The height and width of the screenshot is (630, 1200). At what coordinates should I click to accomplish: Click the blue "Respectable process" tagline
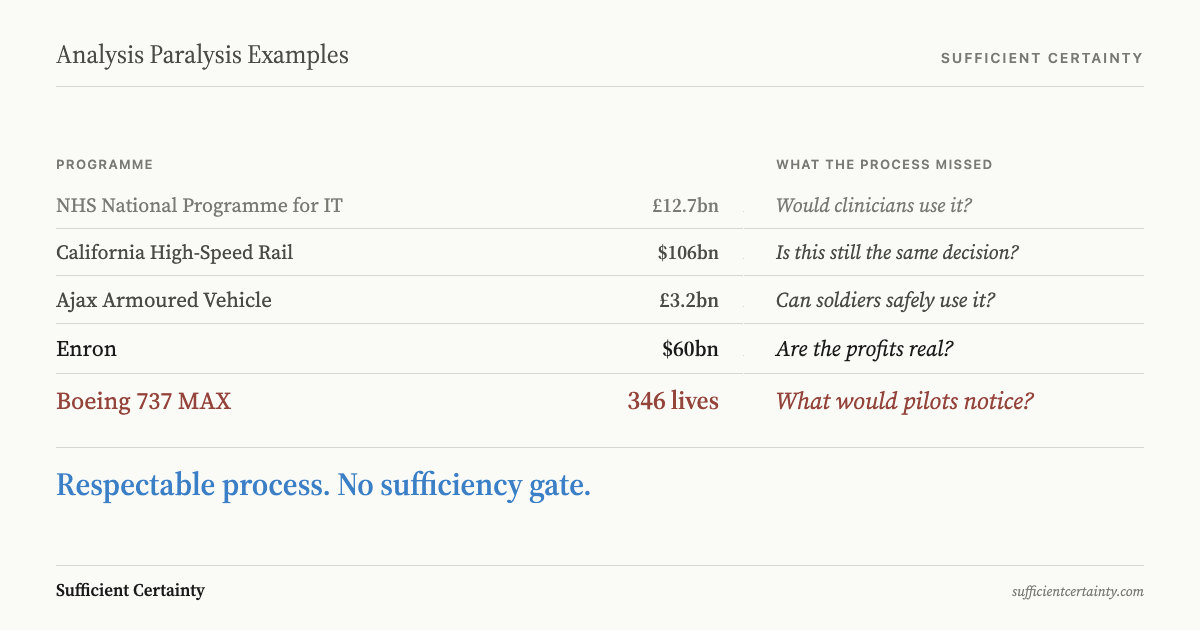pos(323,486)
